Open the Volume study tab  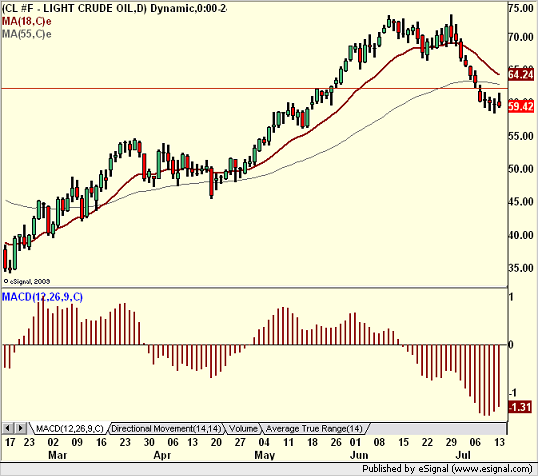coord(243,429)
